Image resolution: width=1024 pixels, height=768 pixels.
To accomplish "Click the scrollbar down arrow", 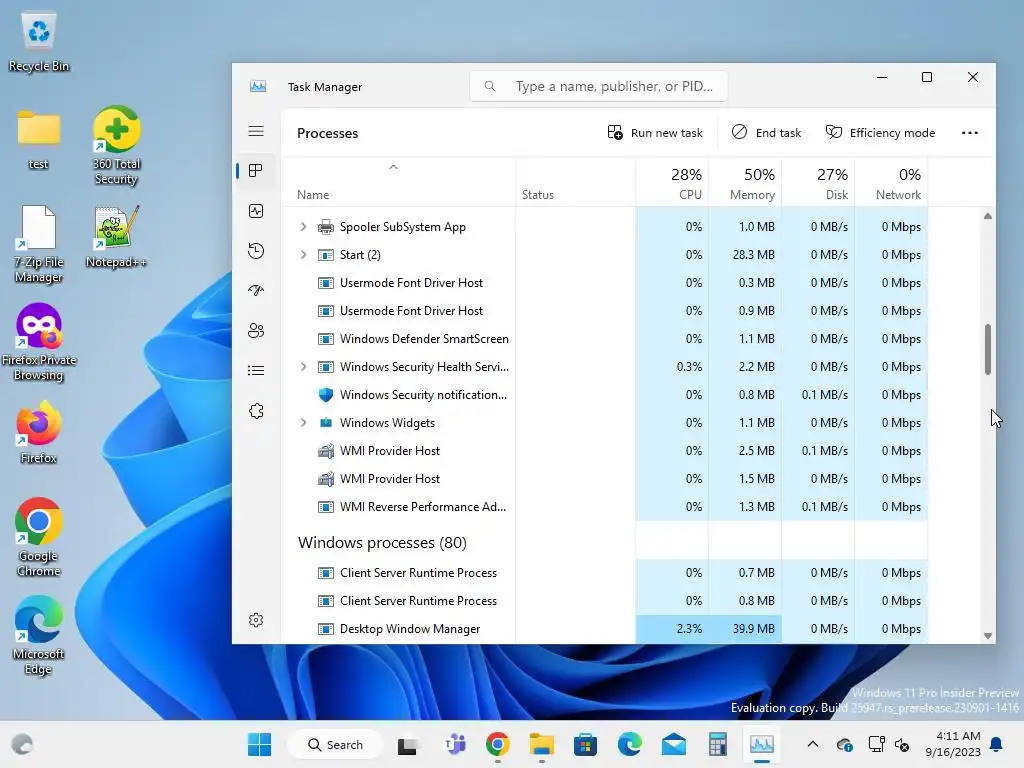I will click(987, 635).
